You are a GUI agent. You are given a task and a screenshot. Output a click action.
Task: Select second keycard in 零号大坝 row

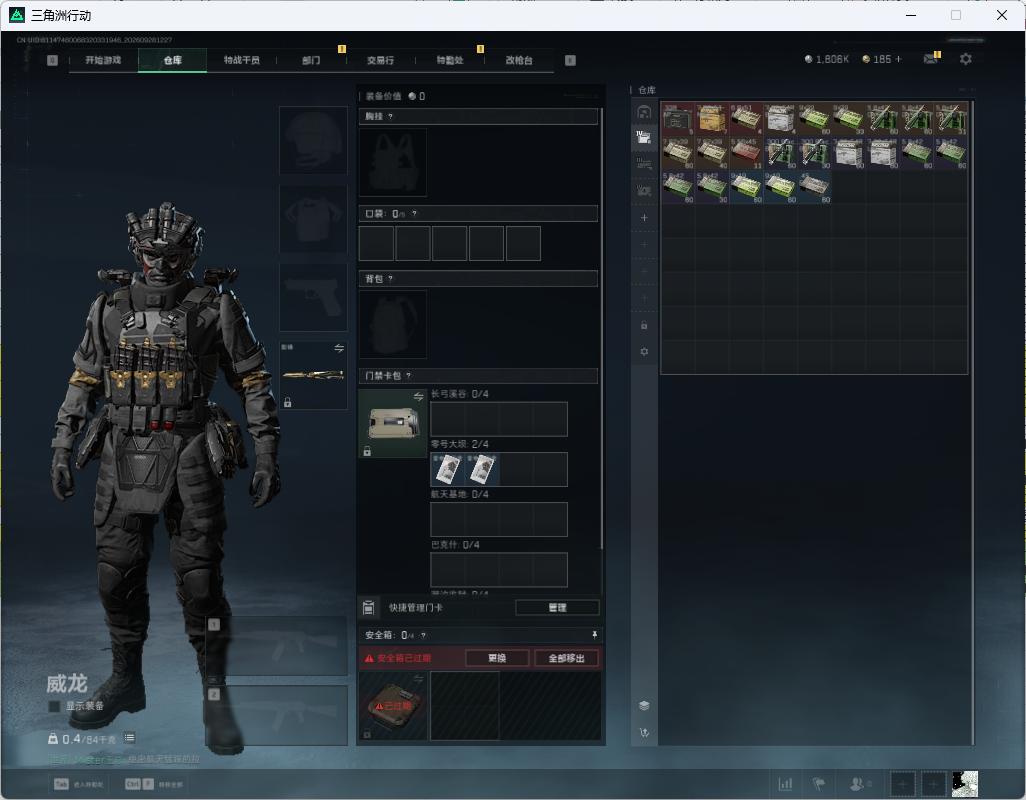(482, 469)
